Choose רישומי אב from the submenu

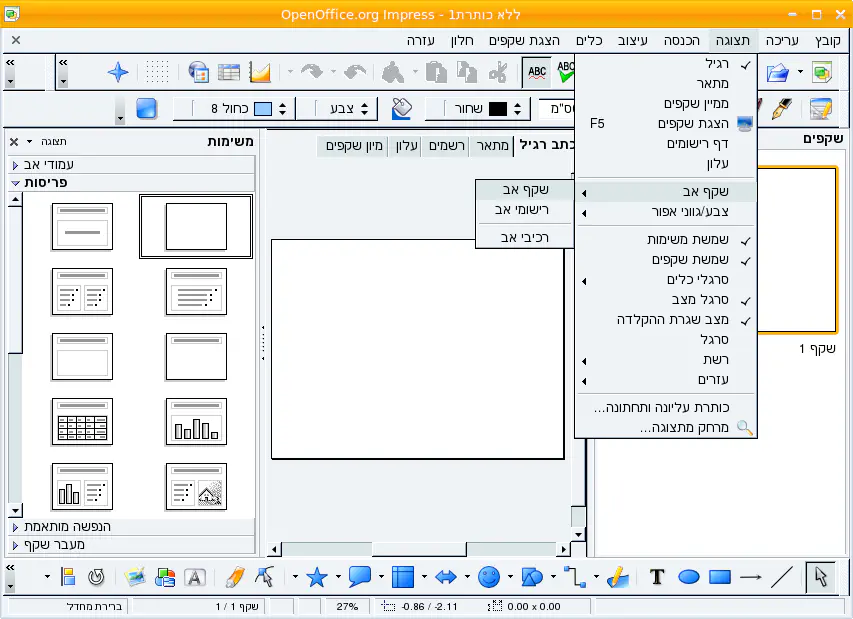tap(522, 210)
